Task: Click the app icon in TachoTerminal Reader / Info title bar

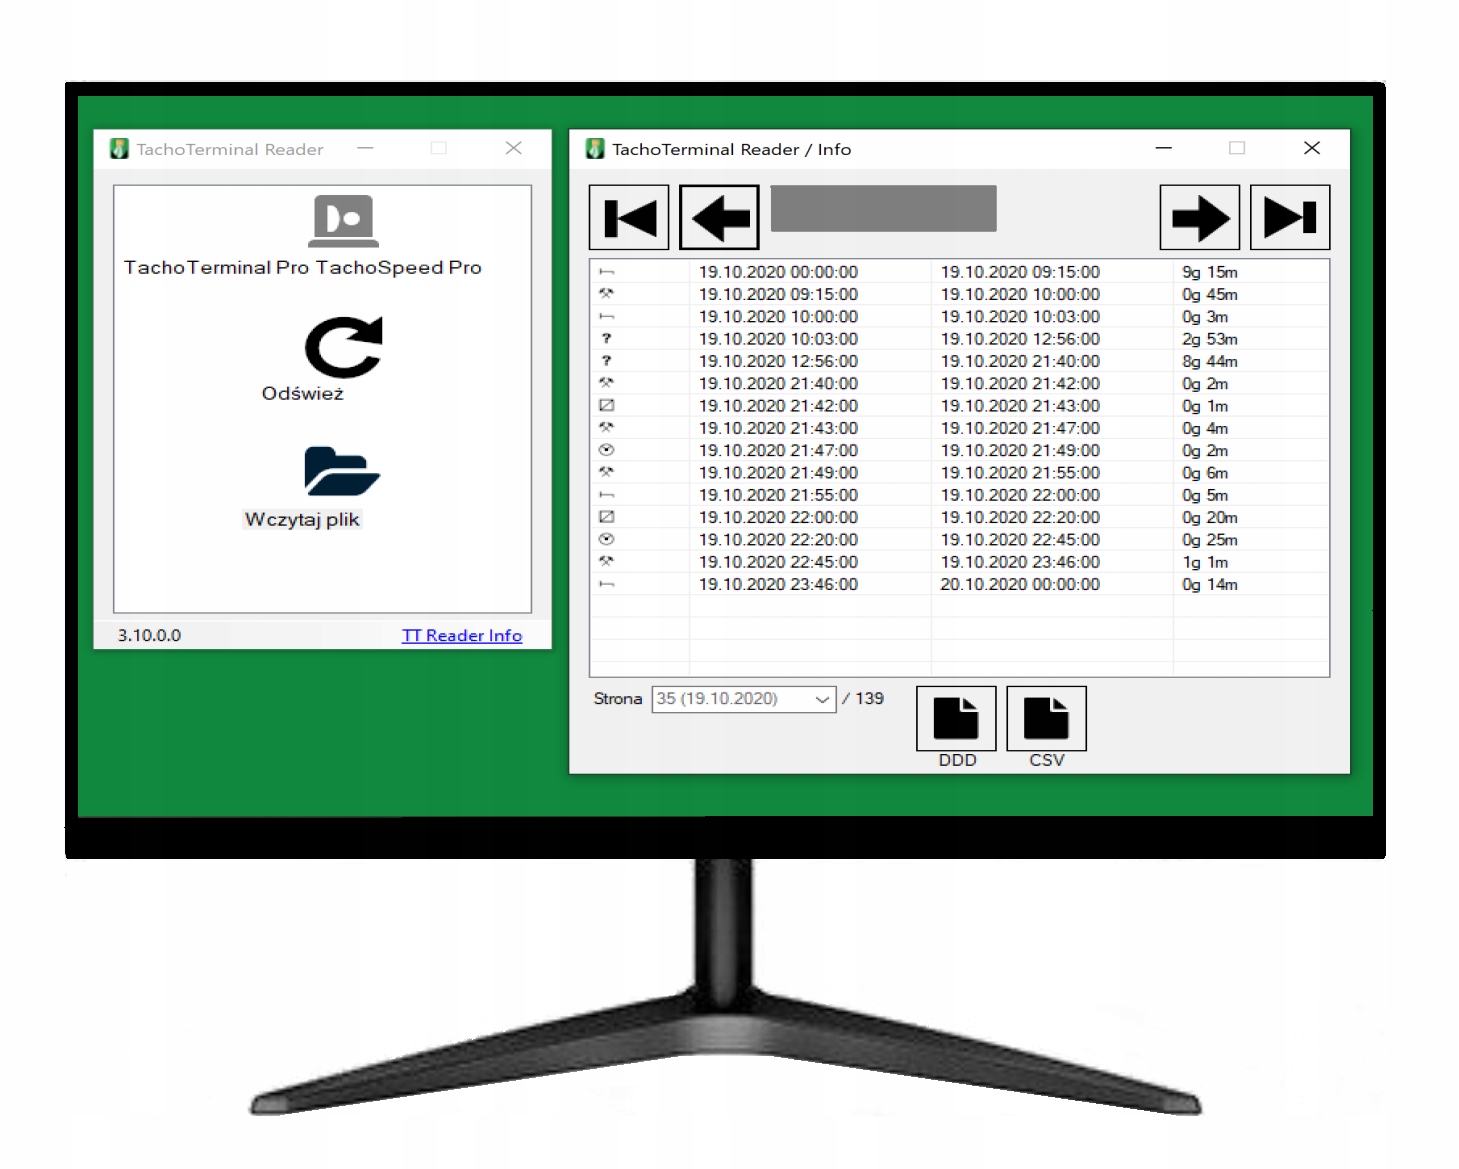Action: tap(595, 149)
